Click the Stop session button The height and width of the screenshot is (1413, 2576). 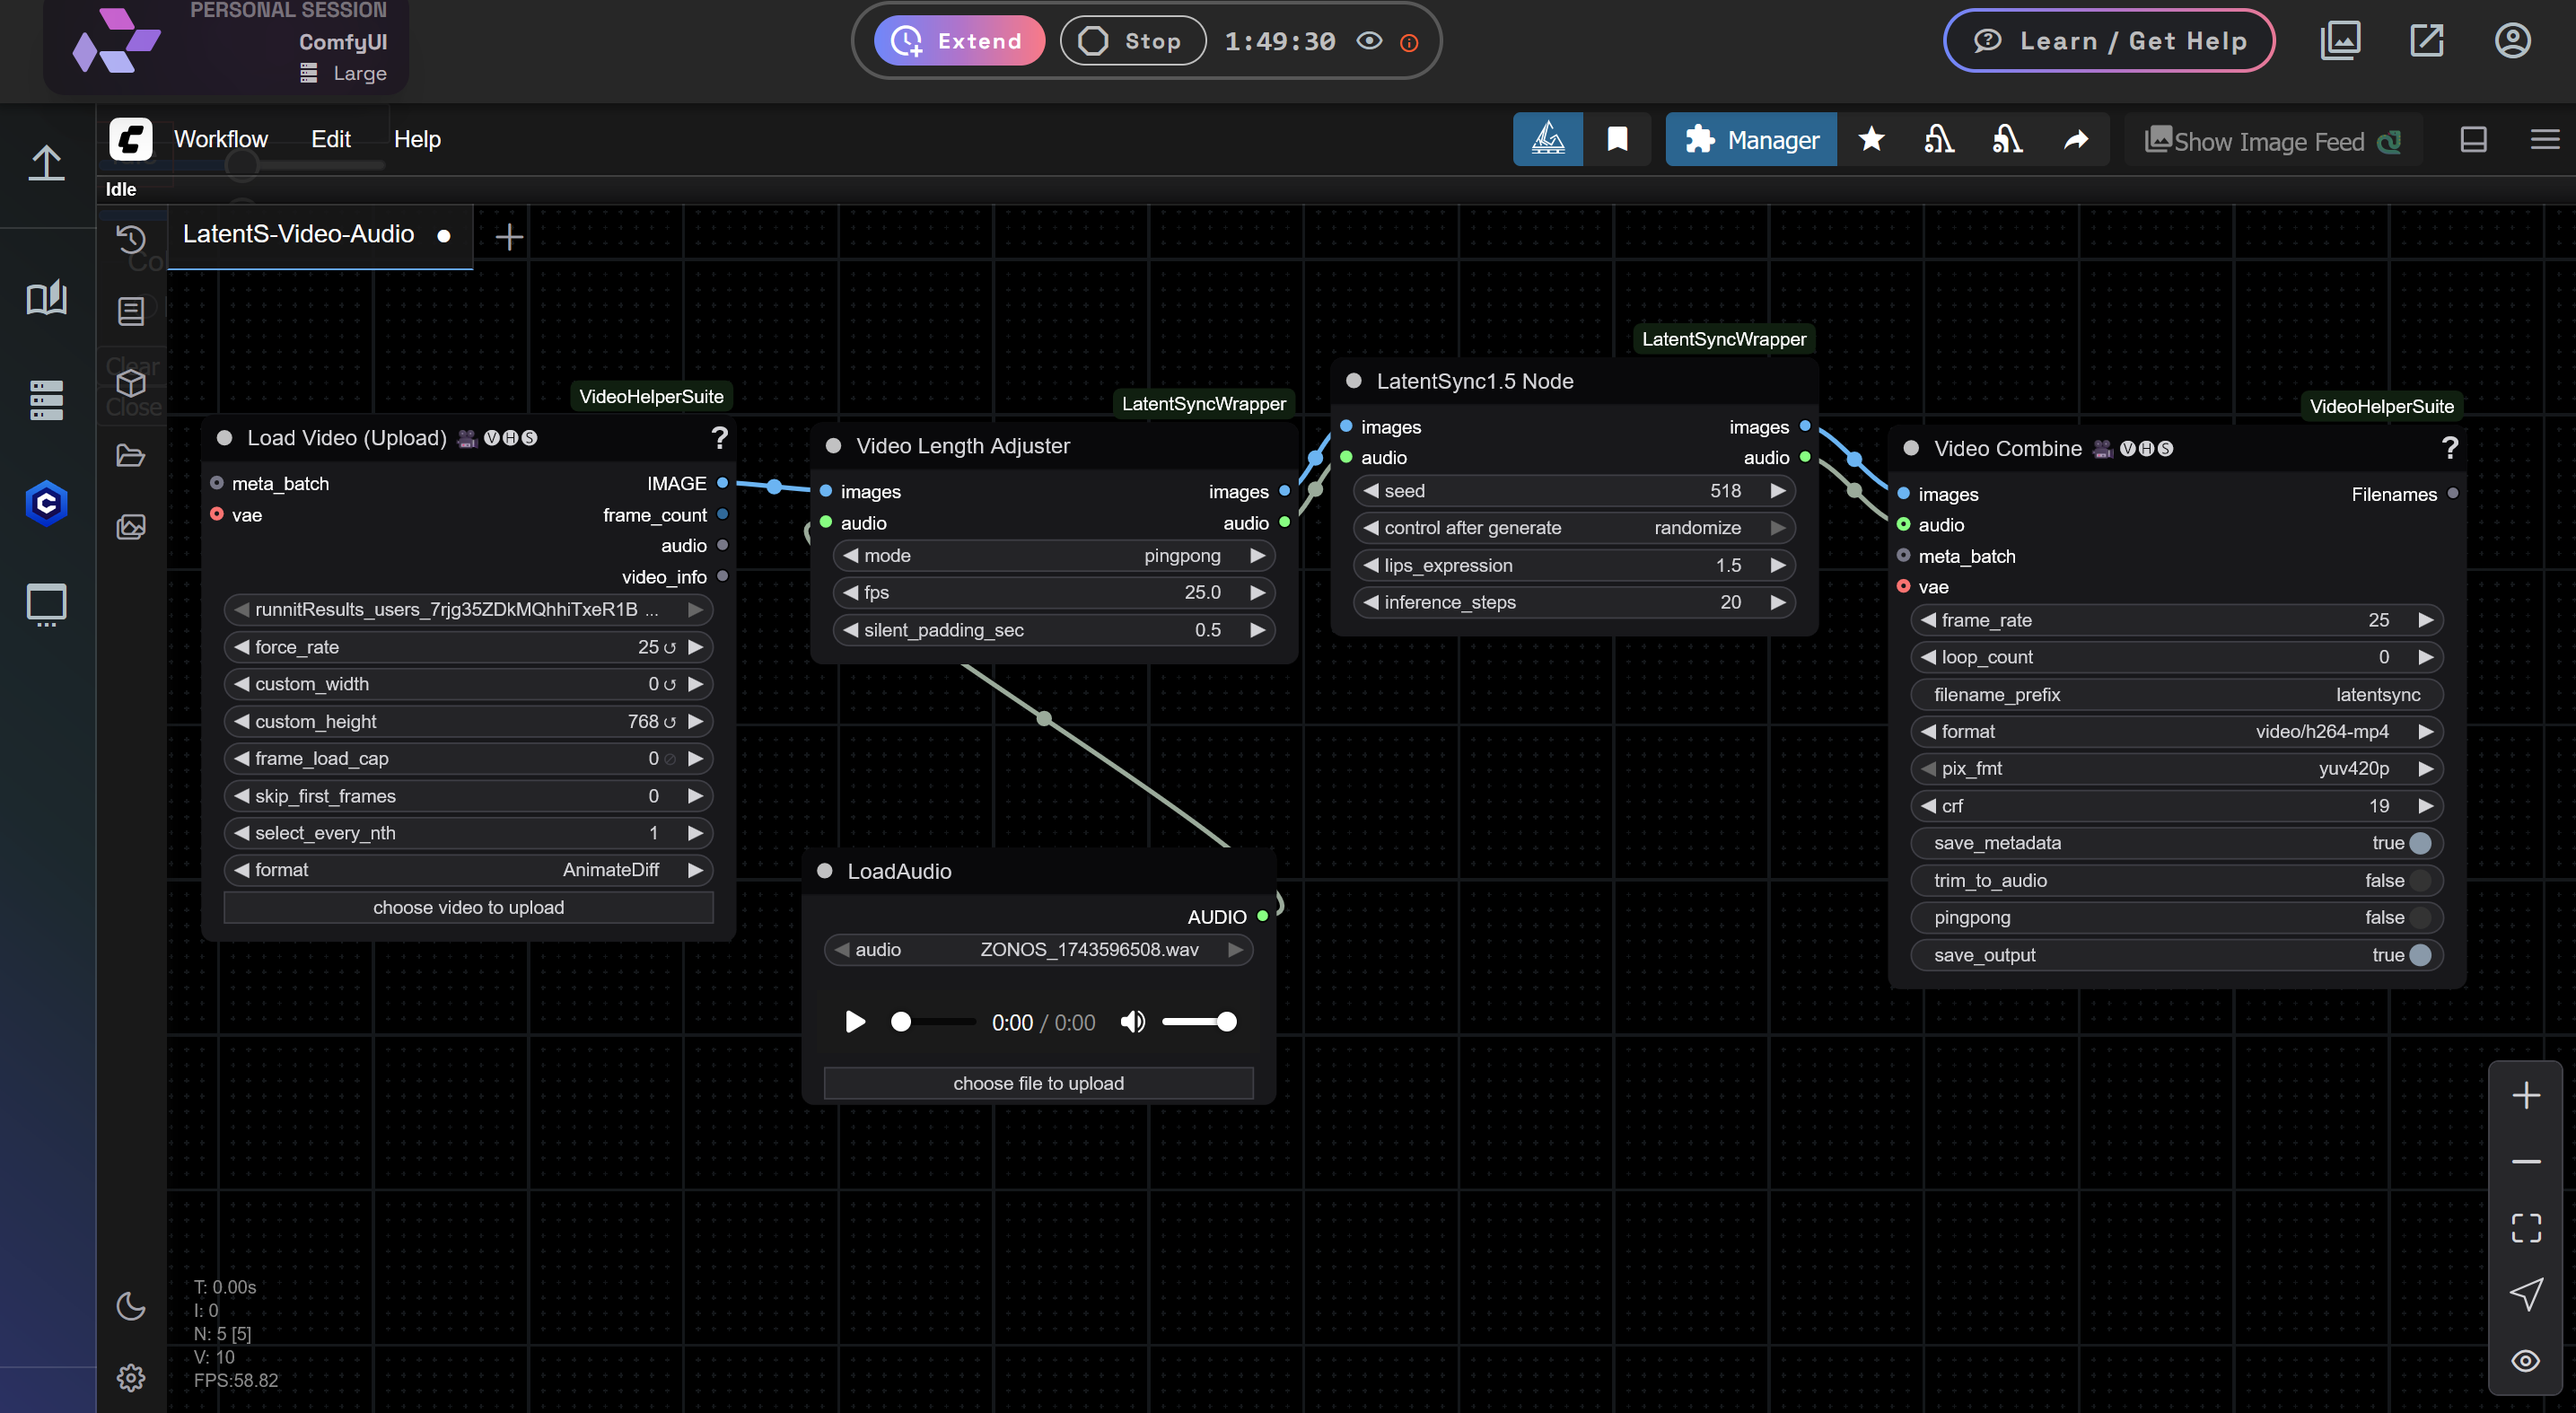coord(1132,41)
